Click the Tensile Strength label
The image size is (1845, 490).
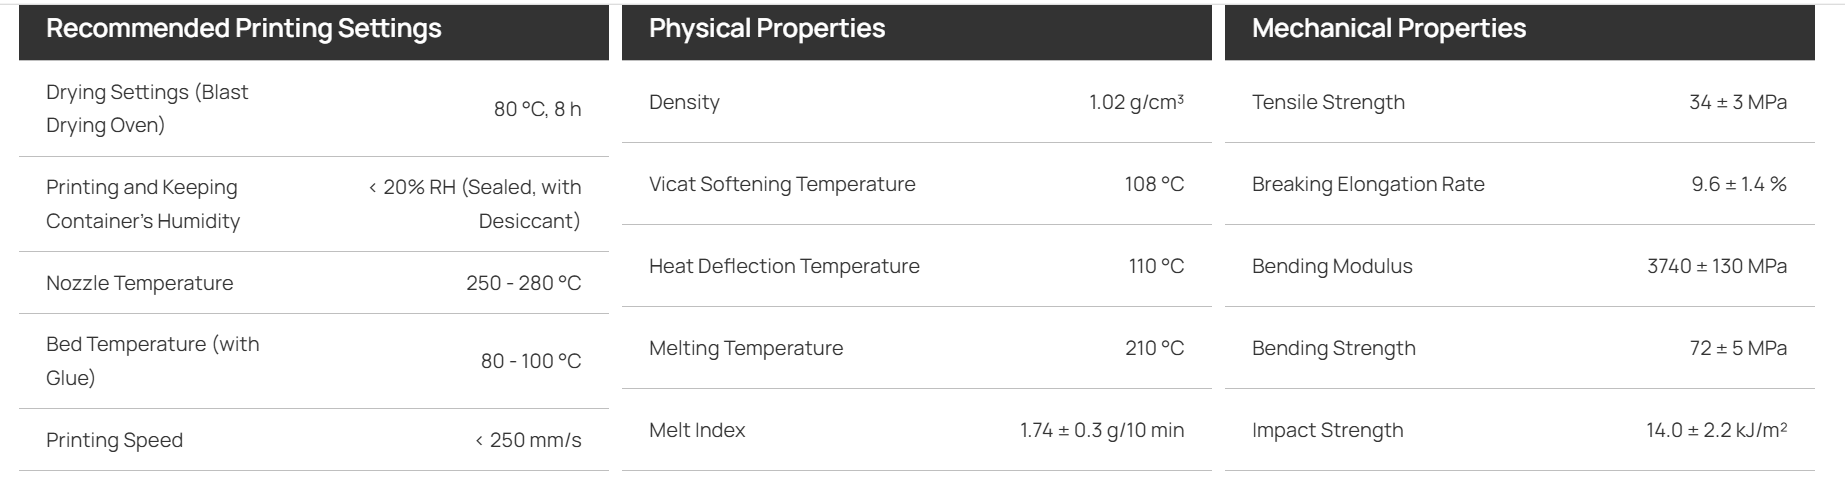click(x=1328, y=102)
